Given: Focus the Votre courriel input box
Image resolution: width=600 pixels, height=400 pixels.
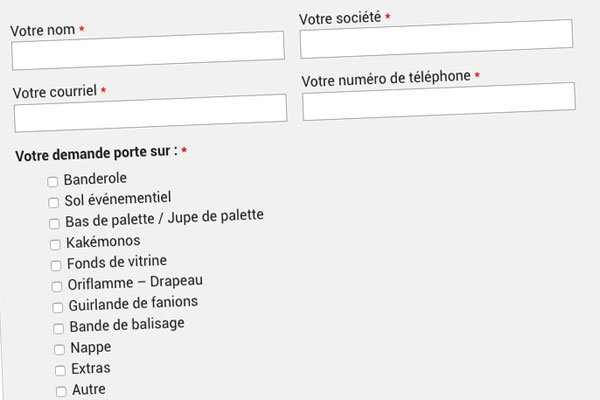Looking at the screenshot, I should (x=150, y=113).
